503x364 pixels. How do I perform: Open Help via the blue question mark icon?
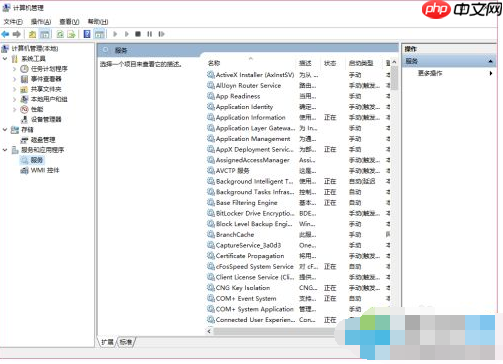(87, 34)
